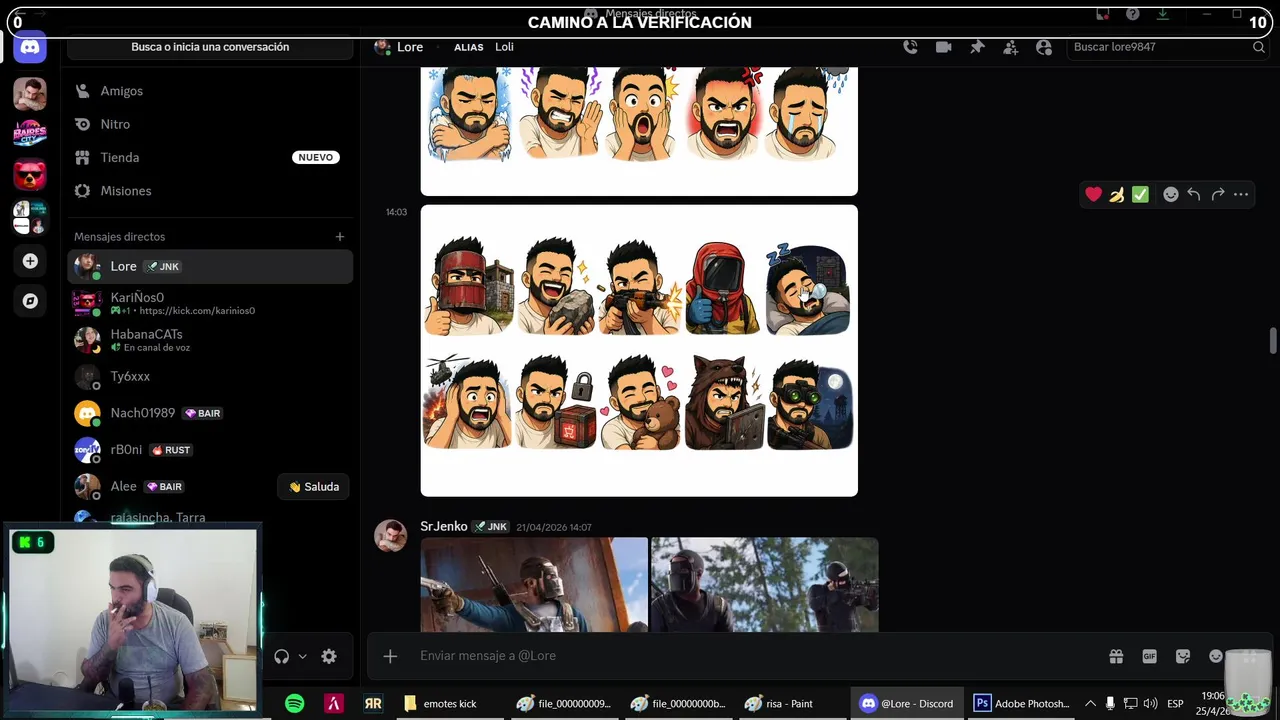Open the Baires City server icon

pos(30,134)
